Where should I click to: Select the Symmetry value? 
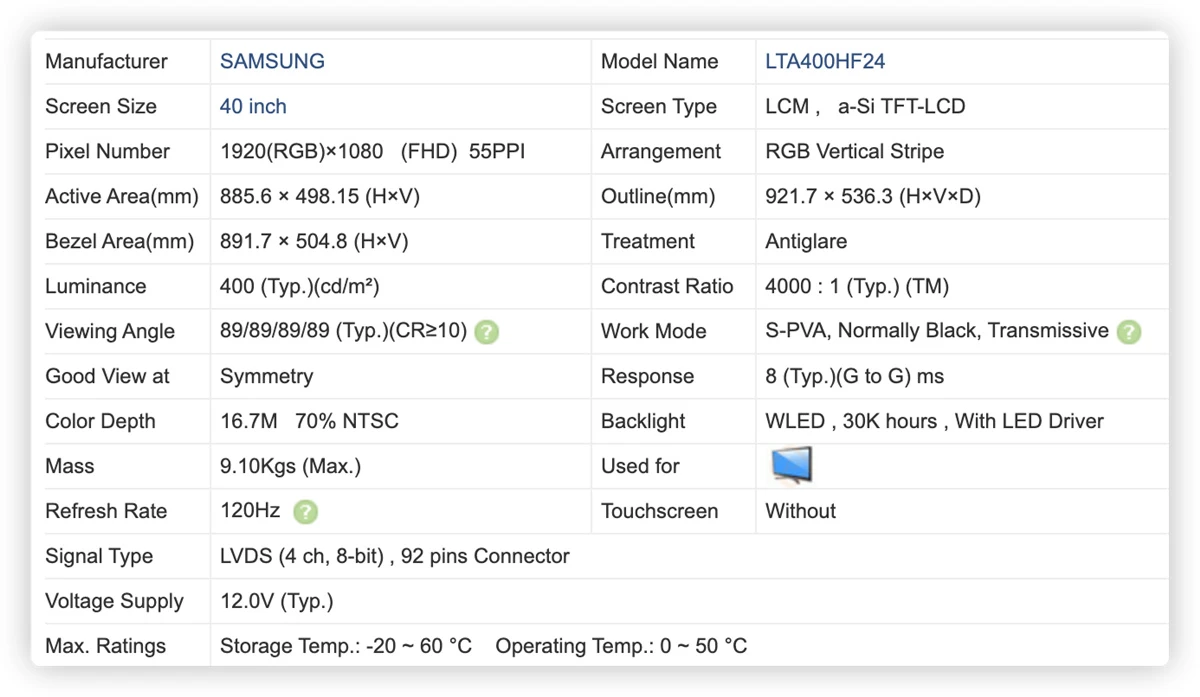coord(266,376)
